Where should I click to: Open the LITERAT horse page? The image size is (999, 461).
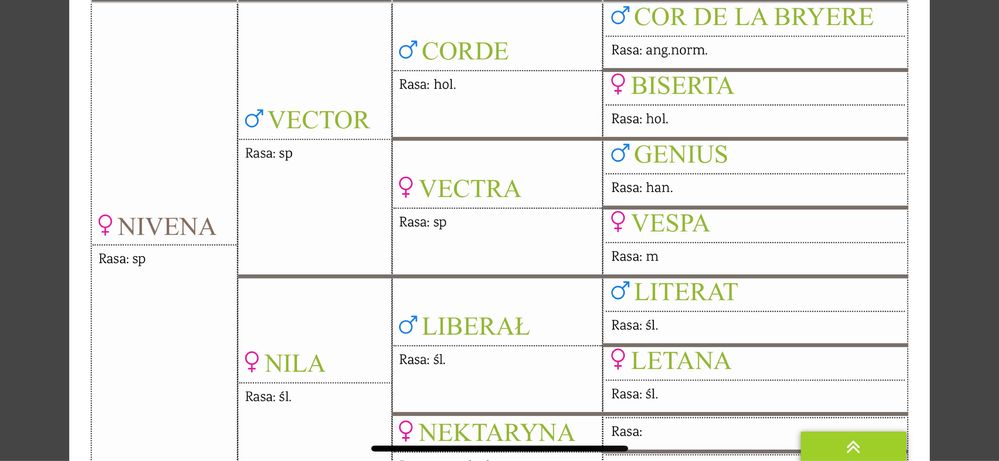pyautogui.click(x=686, y=292)
